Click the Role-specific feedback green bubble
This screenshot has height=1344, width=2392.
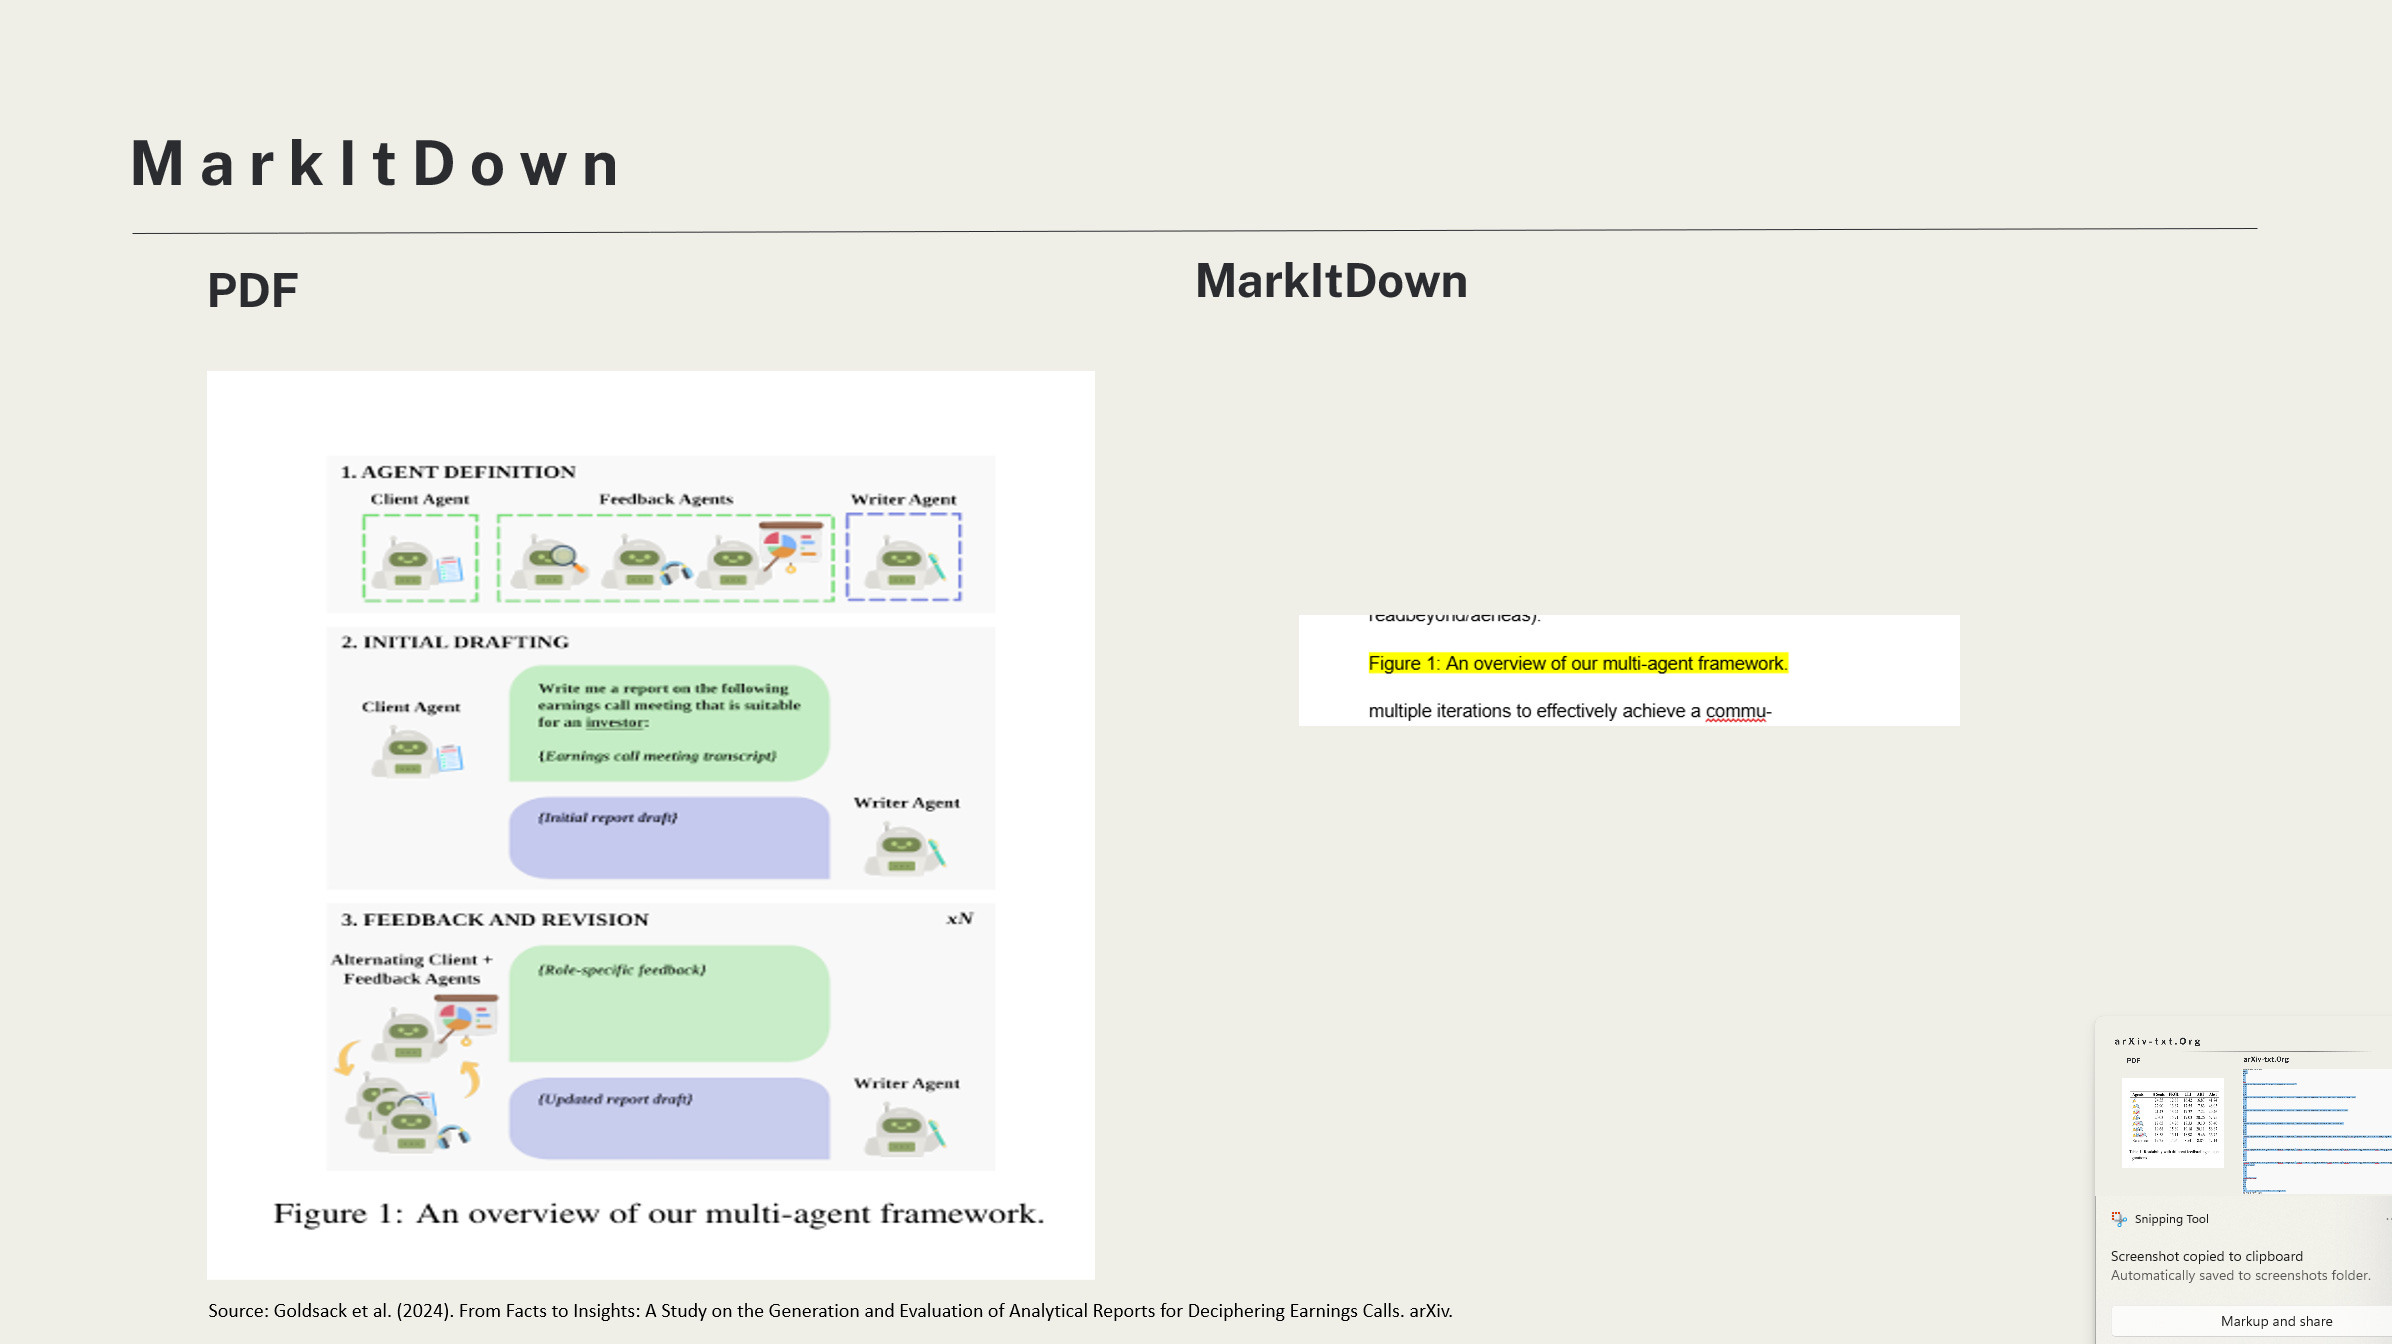(668, 1002)
